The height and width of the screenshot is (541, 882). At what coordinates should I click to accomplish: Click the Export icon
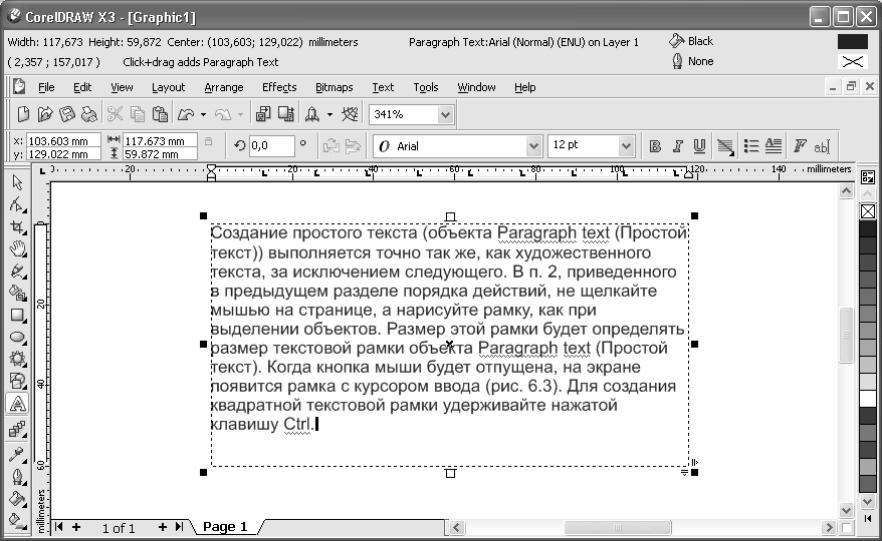(x=286, y=114)
